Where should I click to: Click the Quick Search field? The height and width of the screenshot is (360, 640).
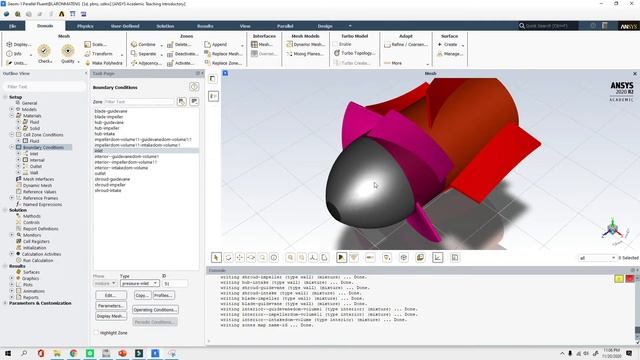tap(548, 26)
